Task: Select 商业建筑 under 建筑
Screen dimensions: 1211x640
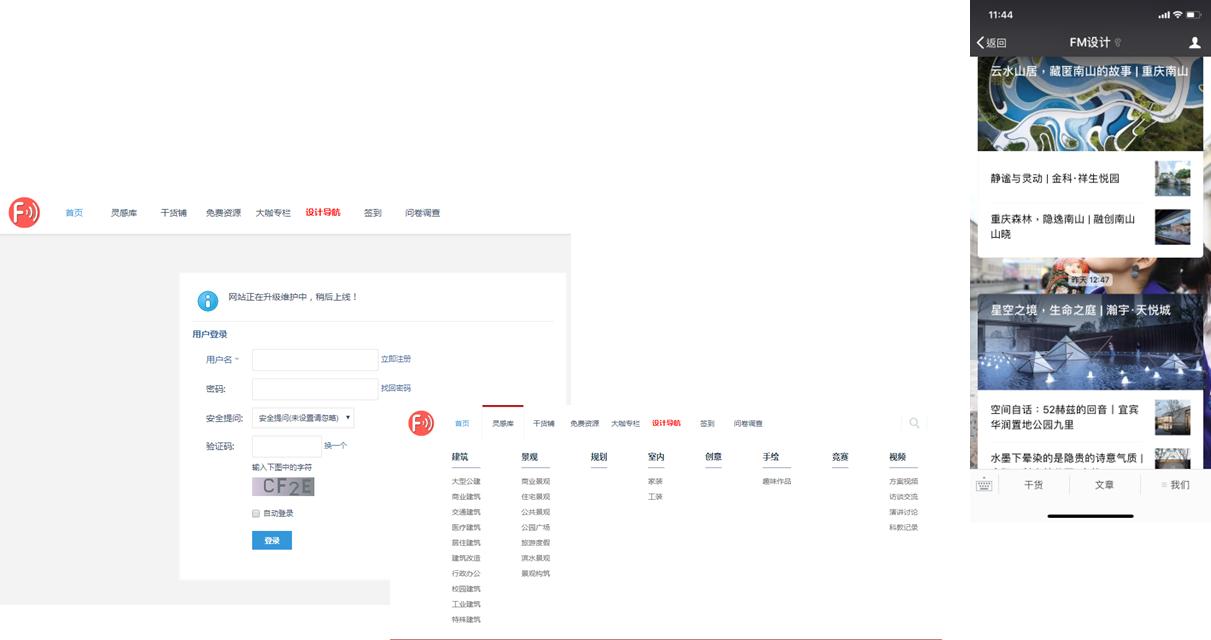Action: click(x=466, y=497)
